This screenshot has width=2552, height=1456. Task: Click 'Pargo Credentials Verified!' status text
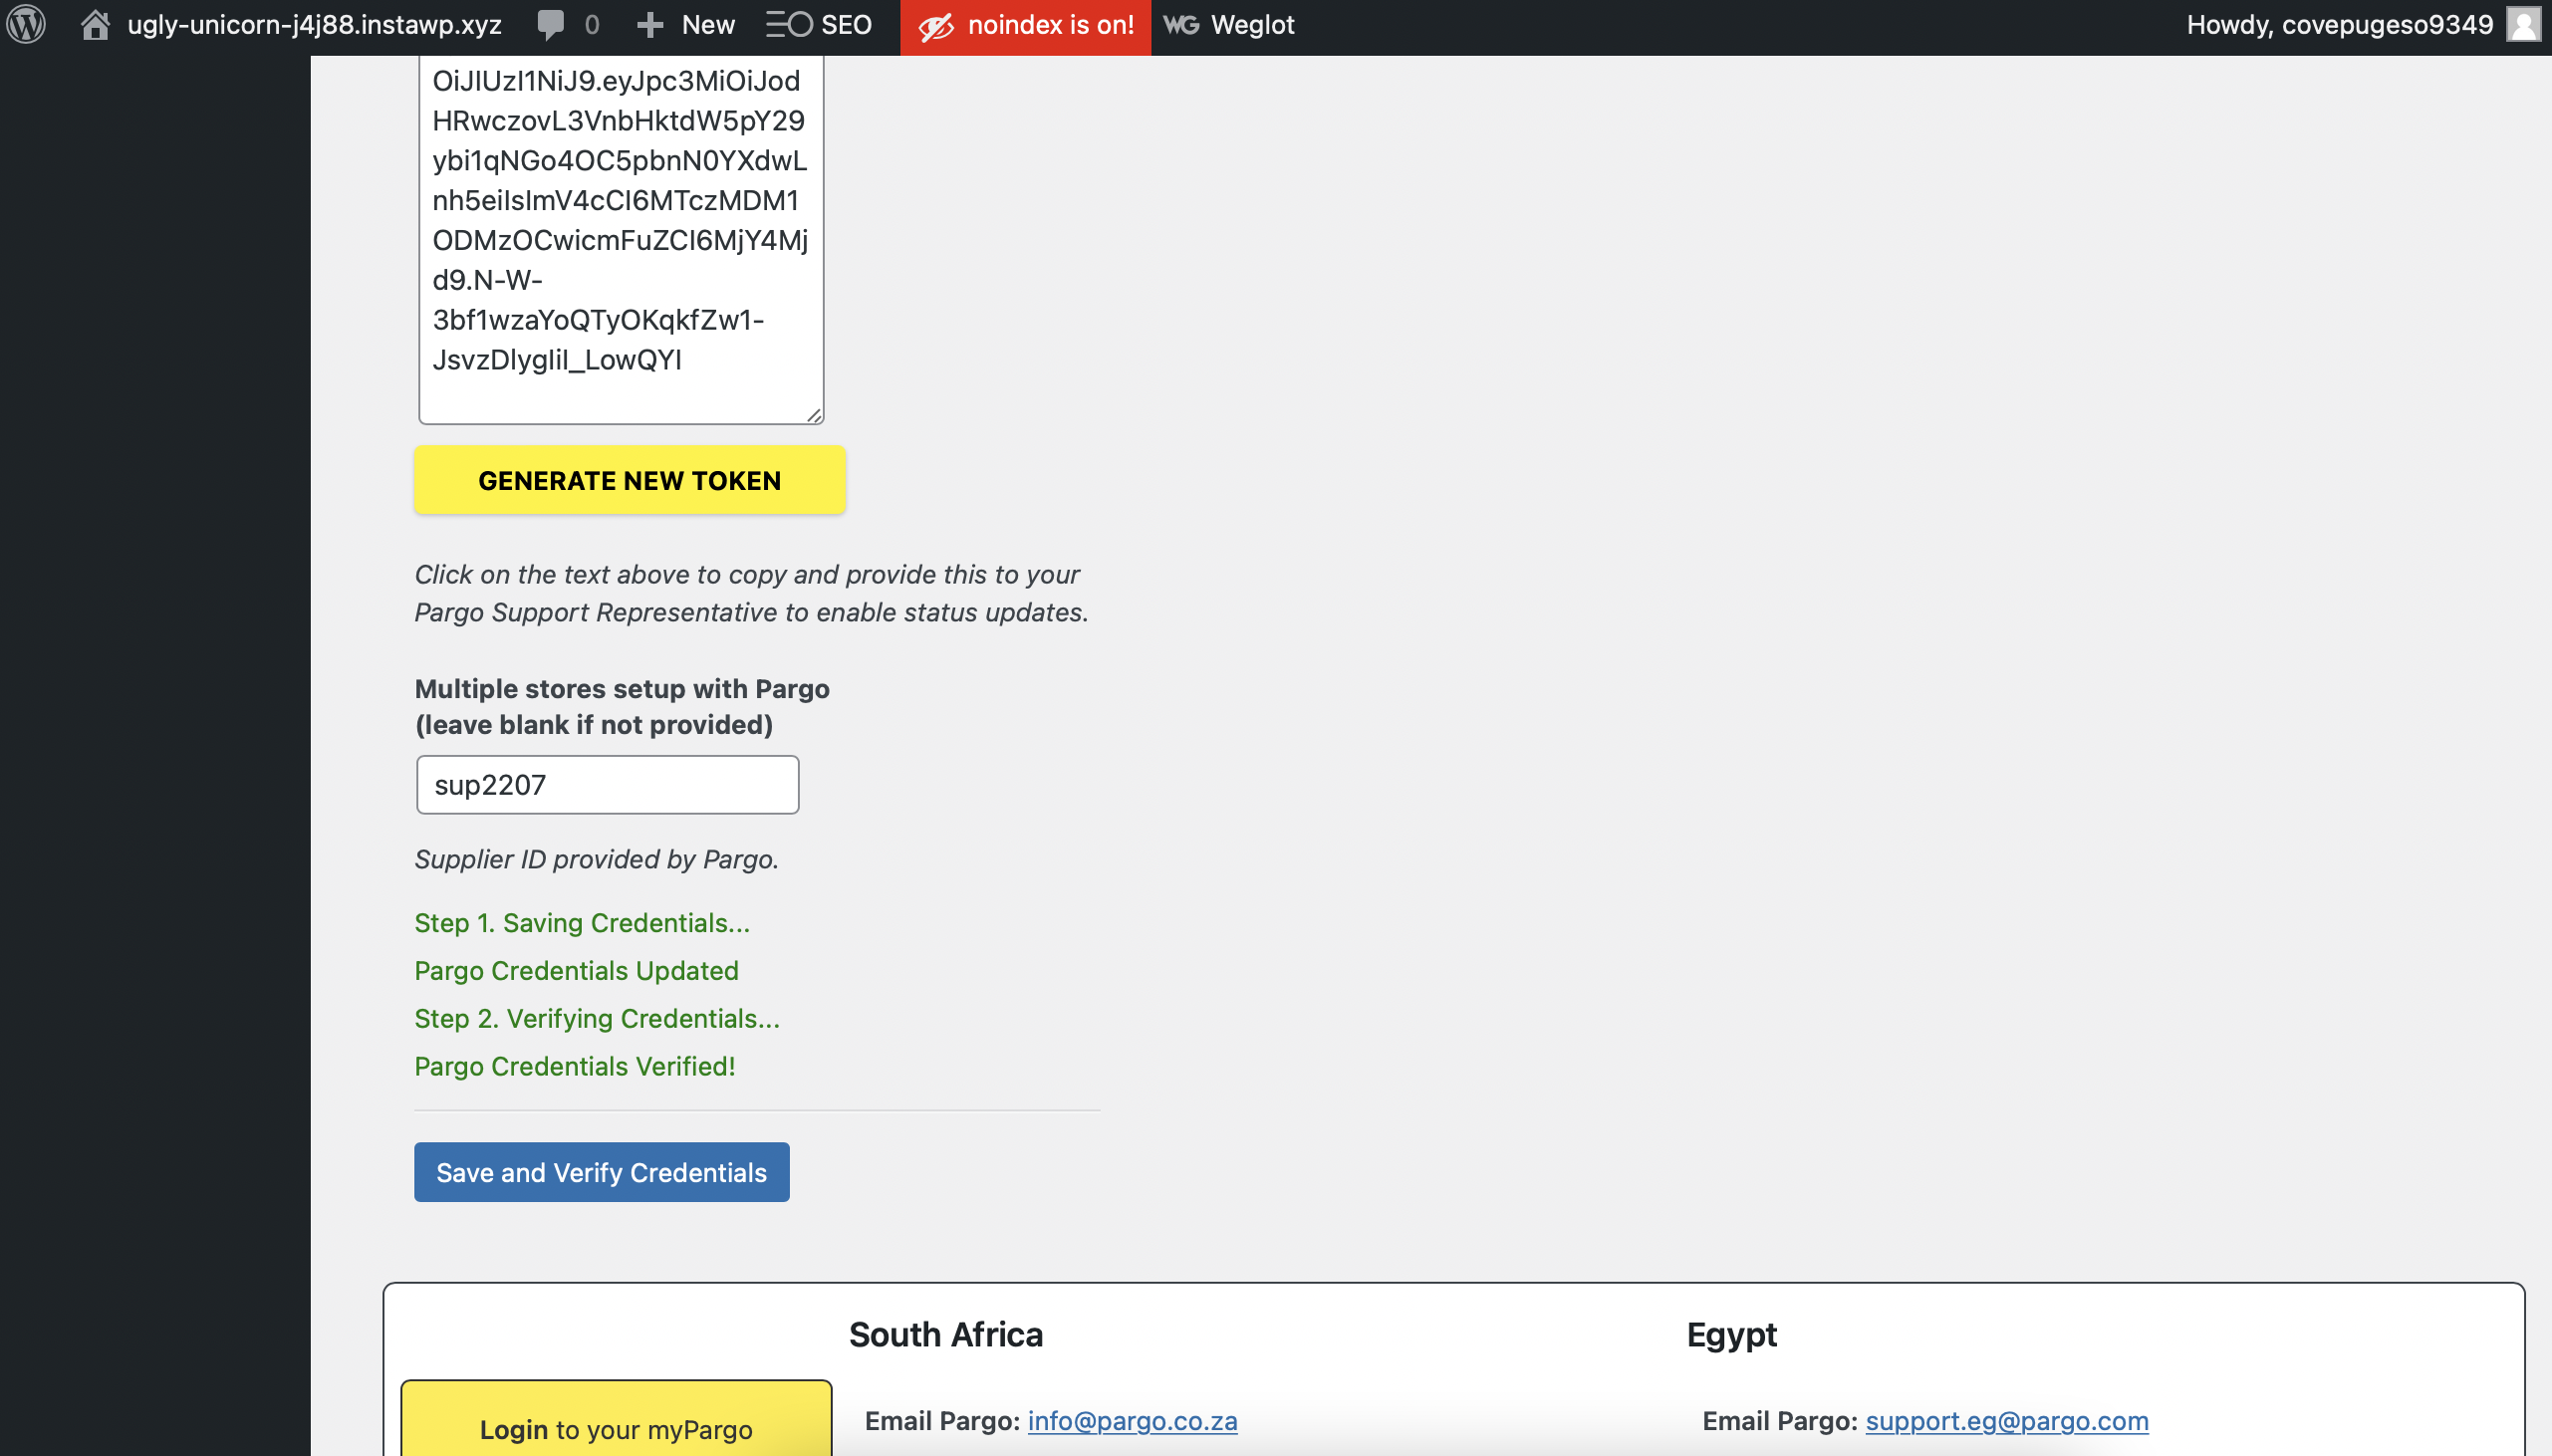pos(575,1066)
